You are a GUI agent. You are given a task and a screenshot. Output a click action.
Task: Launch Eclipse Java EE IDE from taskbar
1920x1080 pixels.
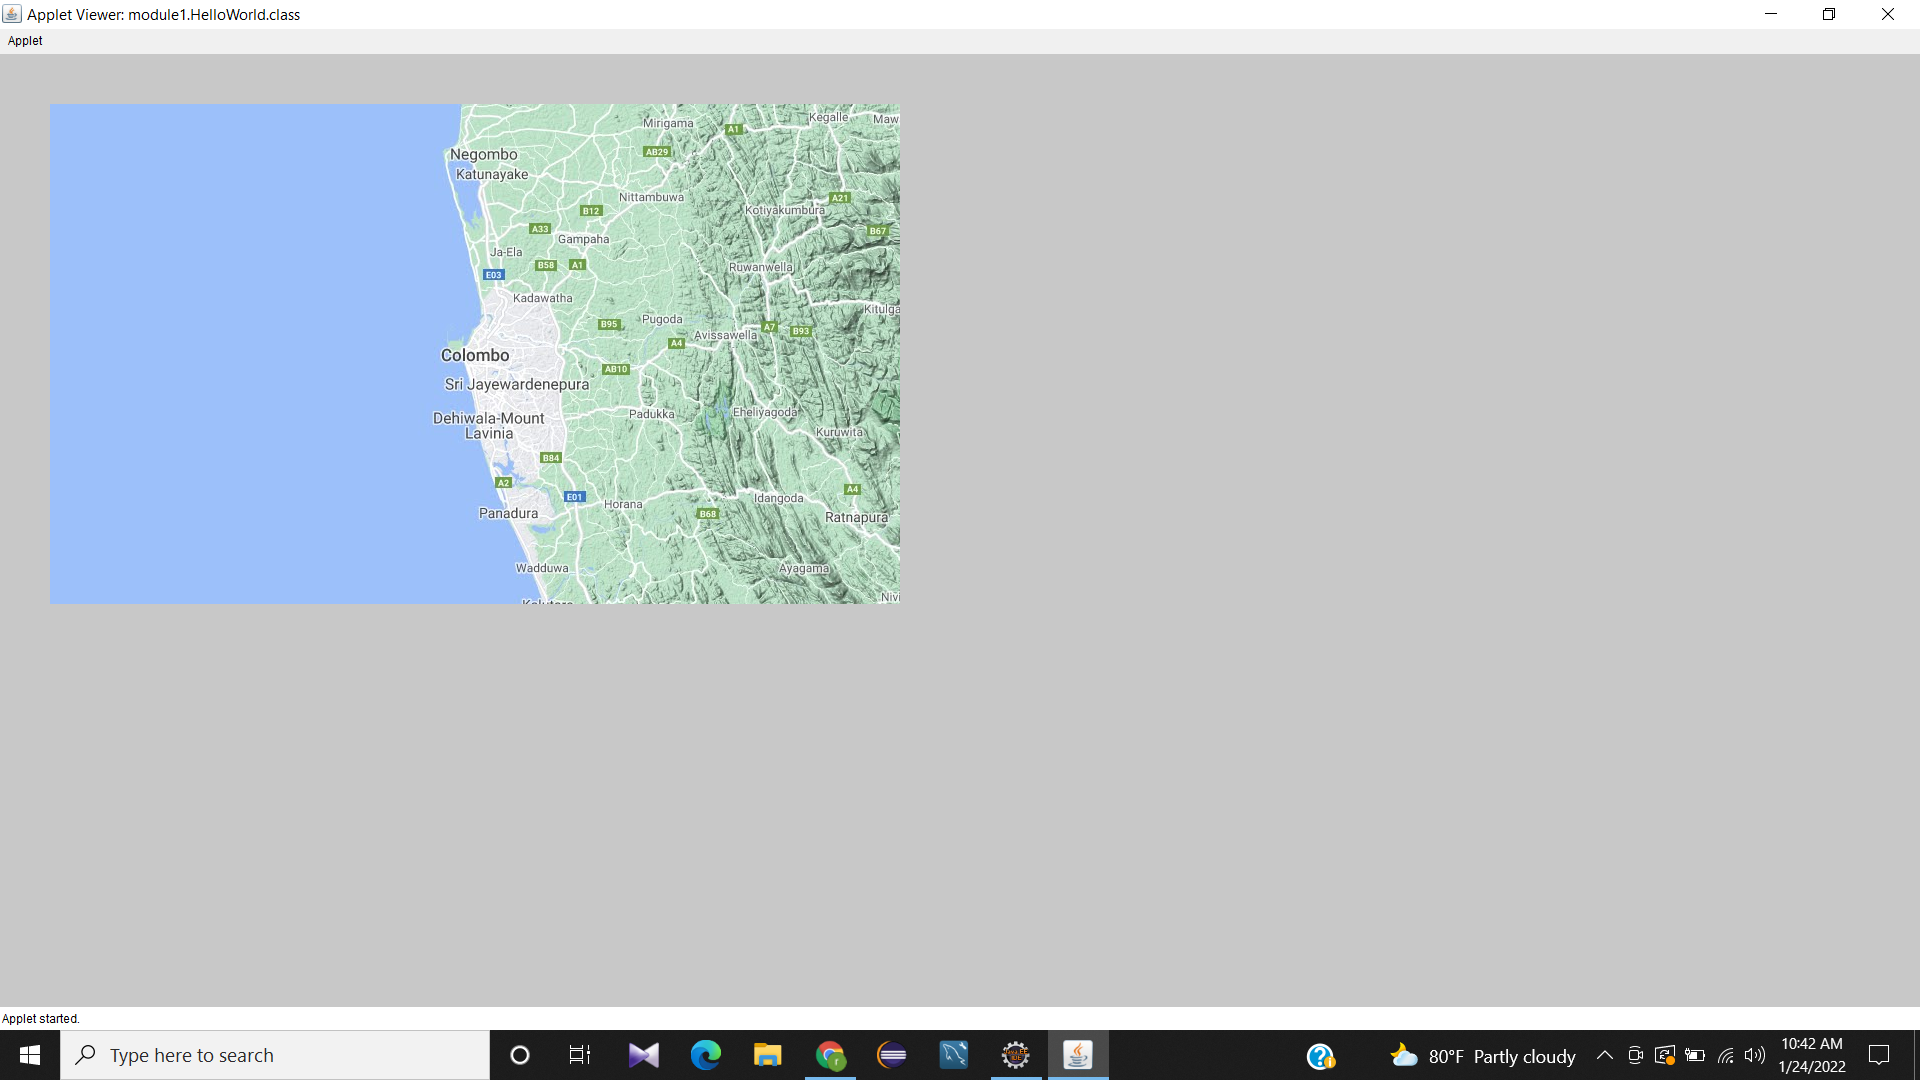1016,1055
